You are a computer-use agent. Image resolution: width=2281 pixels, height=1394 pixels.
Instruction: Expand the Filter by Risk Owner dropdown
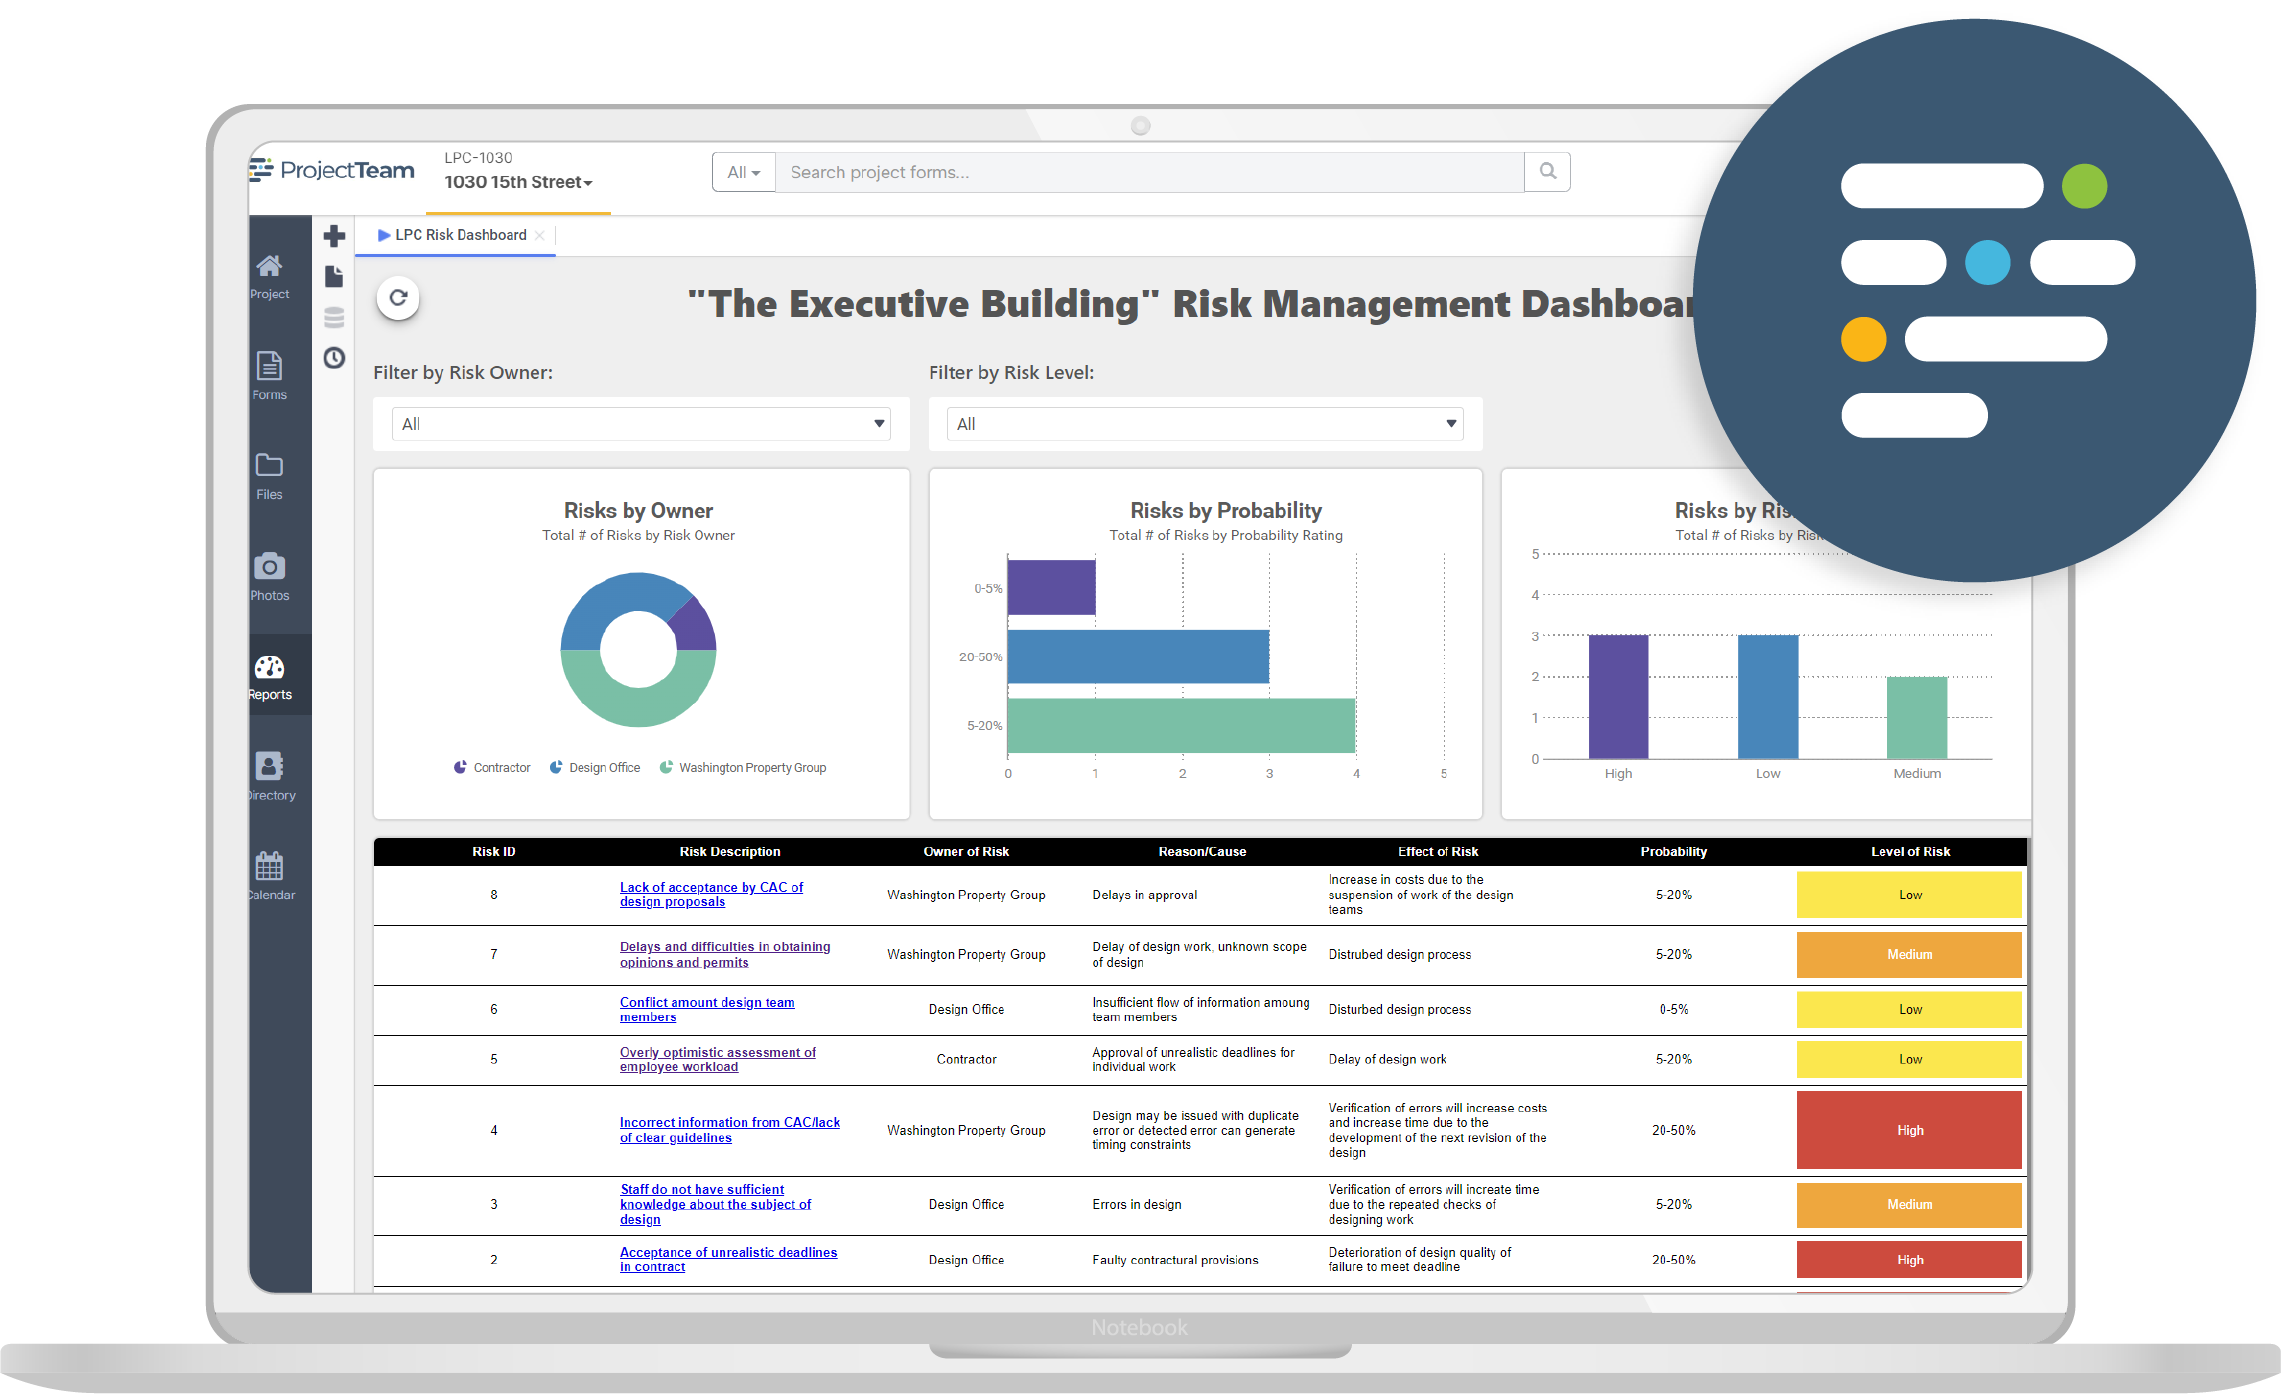642,424
